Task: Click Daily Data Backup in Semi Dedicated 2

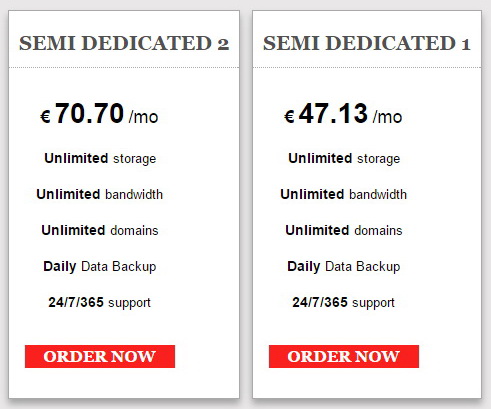Action: point(100,267)
